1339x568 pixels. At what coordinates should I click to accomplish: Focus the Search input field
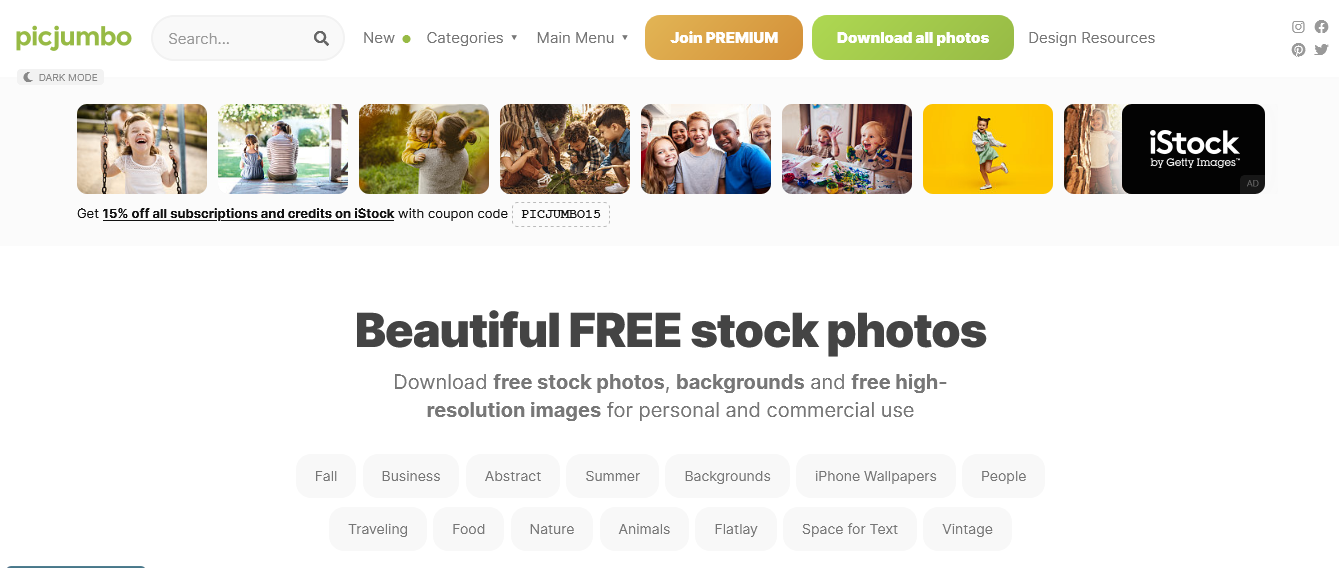click(x=238, y=38)
